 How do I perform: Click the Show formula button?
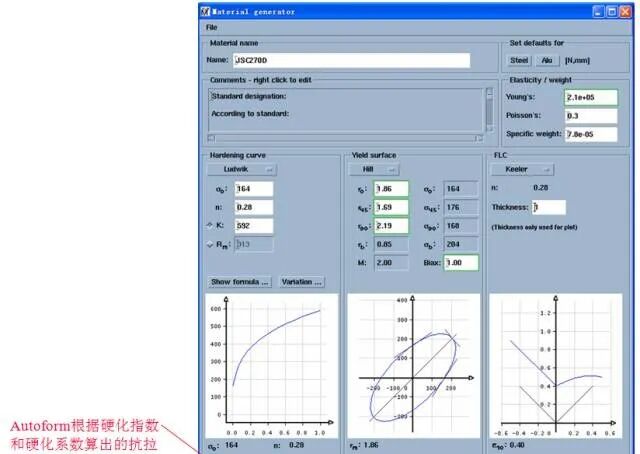point(240,282)
